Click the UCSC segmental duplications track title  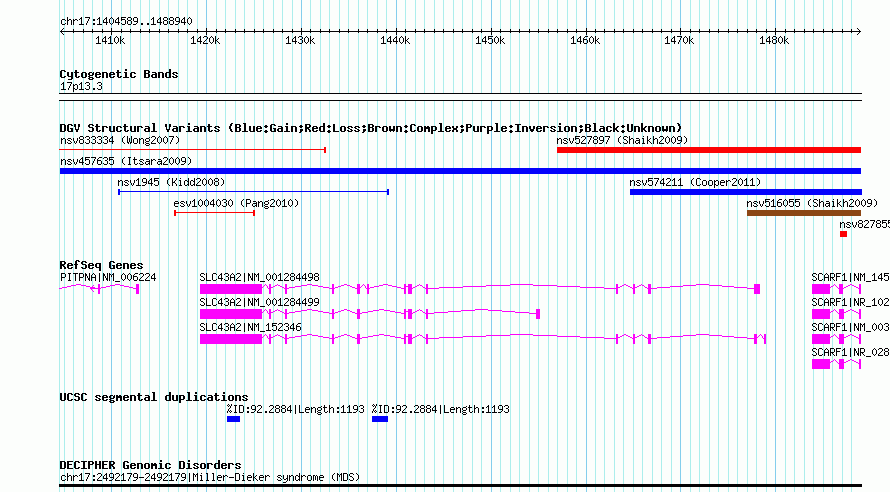(x=154, y=397)
